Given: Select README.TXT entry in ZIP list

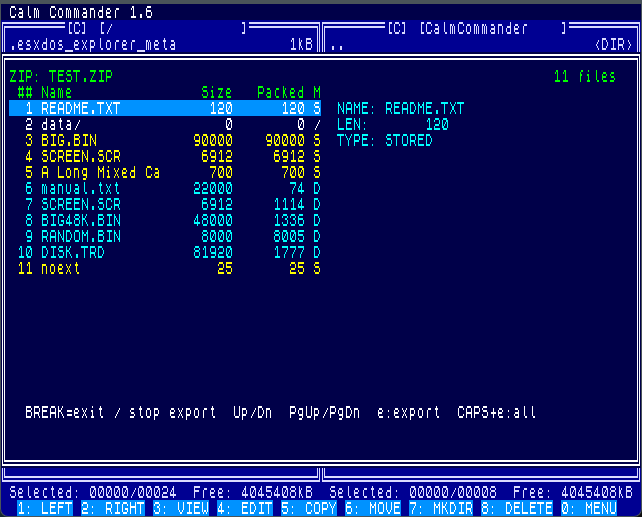Looking at the screenshot, I should tap(165, 108).
